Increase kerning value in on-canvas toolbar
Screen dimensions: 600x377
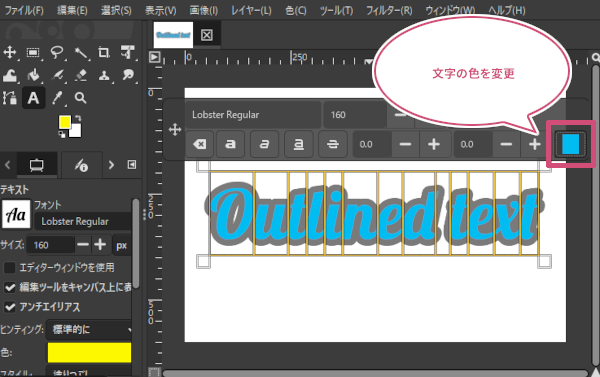(x=535, y=144)
